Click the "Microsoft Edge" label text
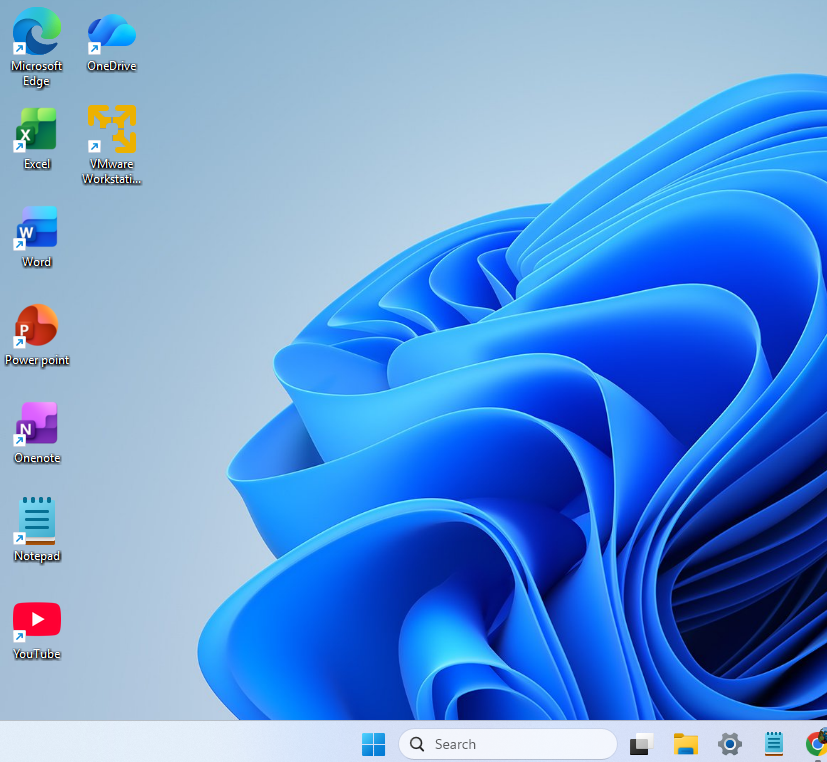Screen dimensions: 827x762 point(36,73)
